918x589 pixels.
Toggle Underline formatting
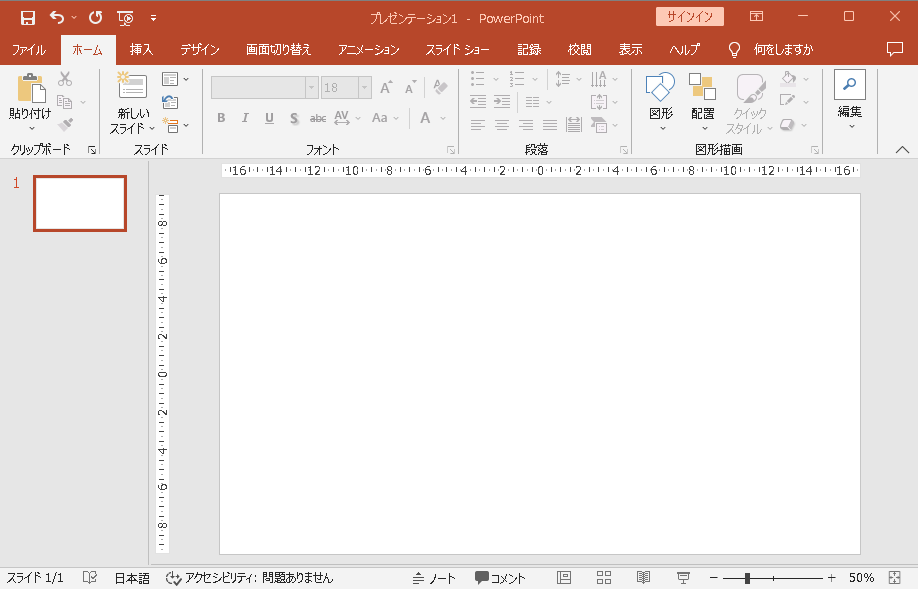[x=269, y=118]
